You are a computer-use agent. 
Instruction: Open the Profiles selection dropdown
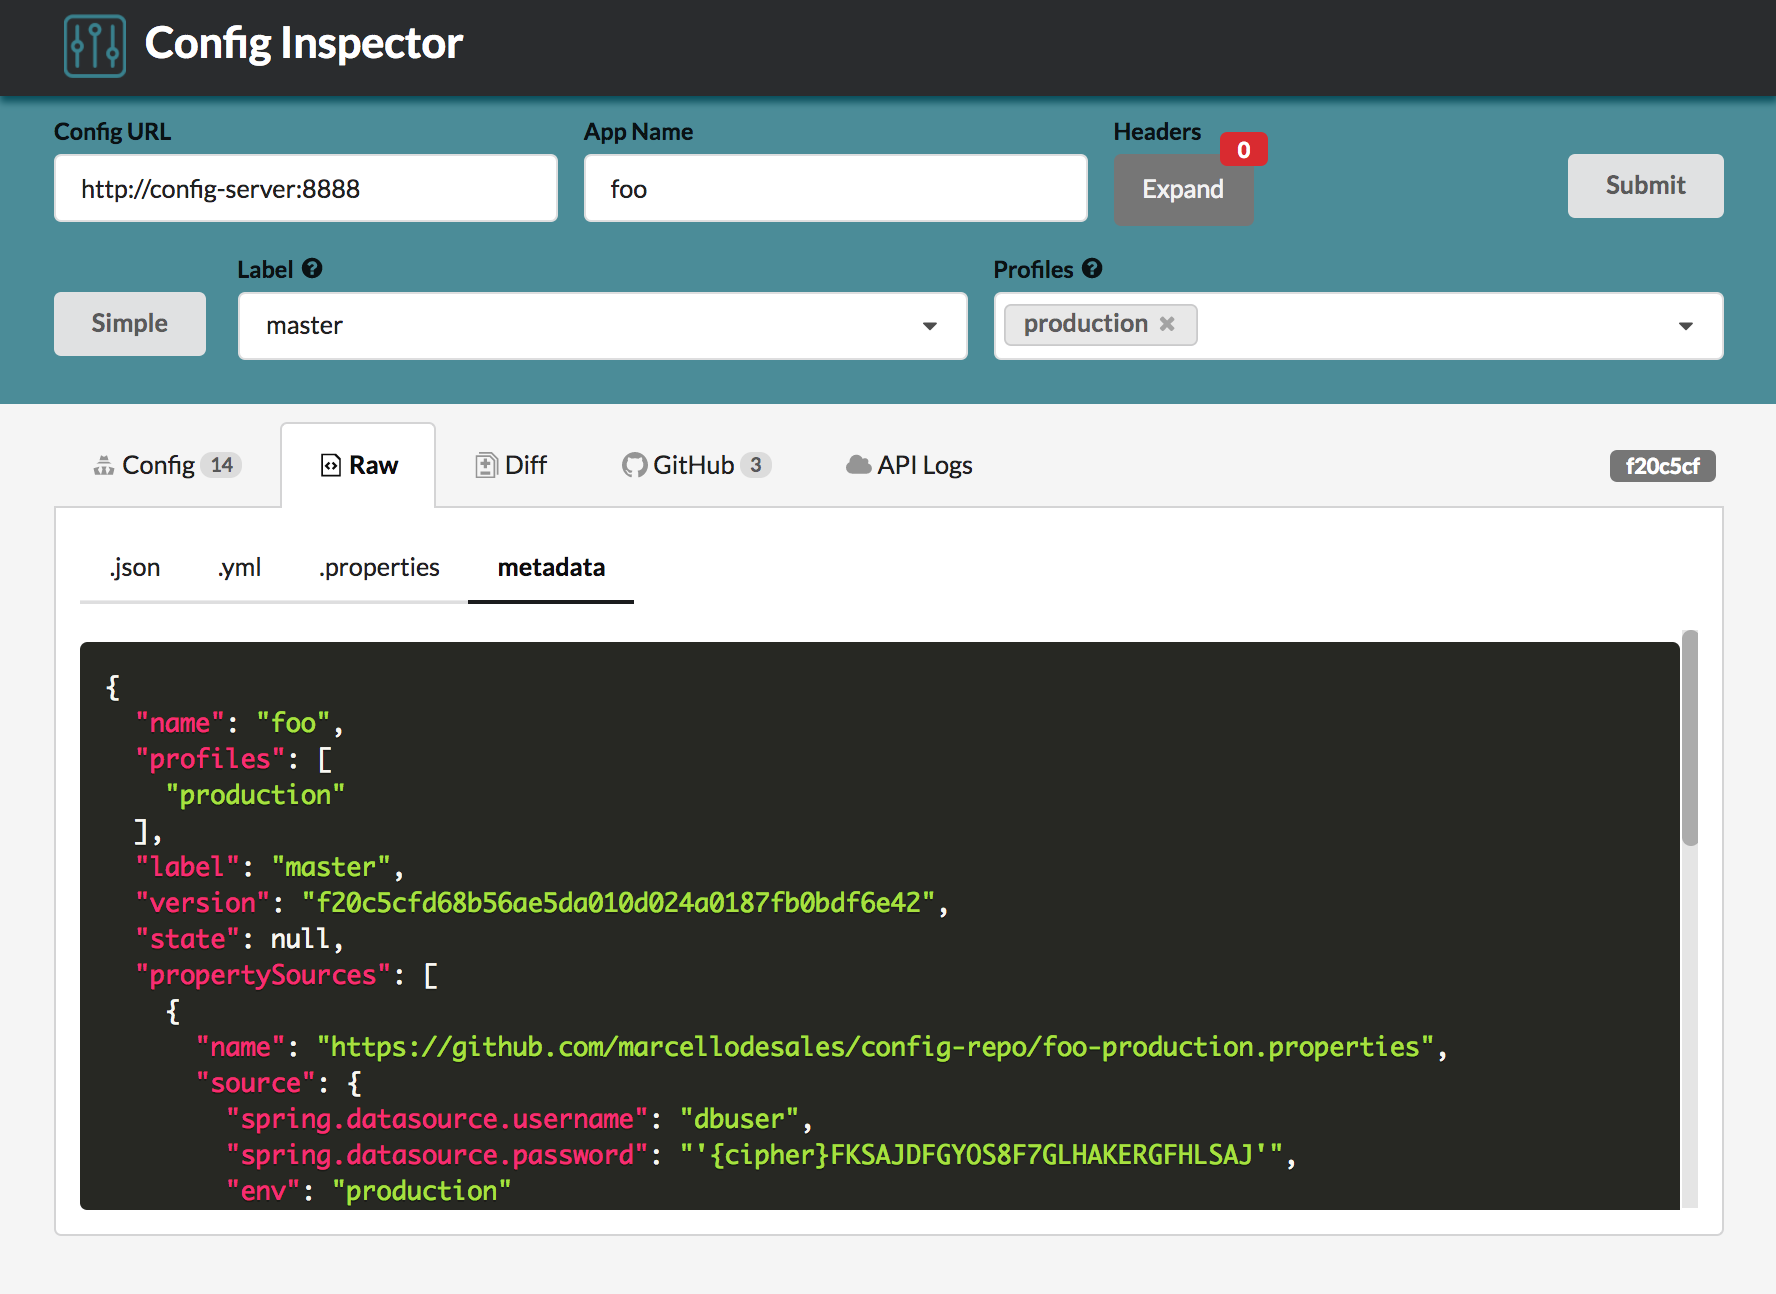coord(1686,326)
